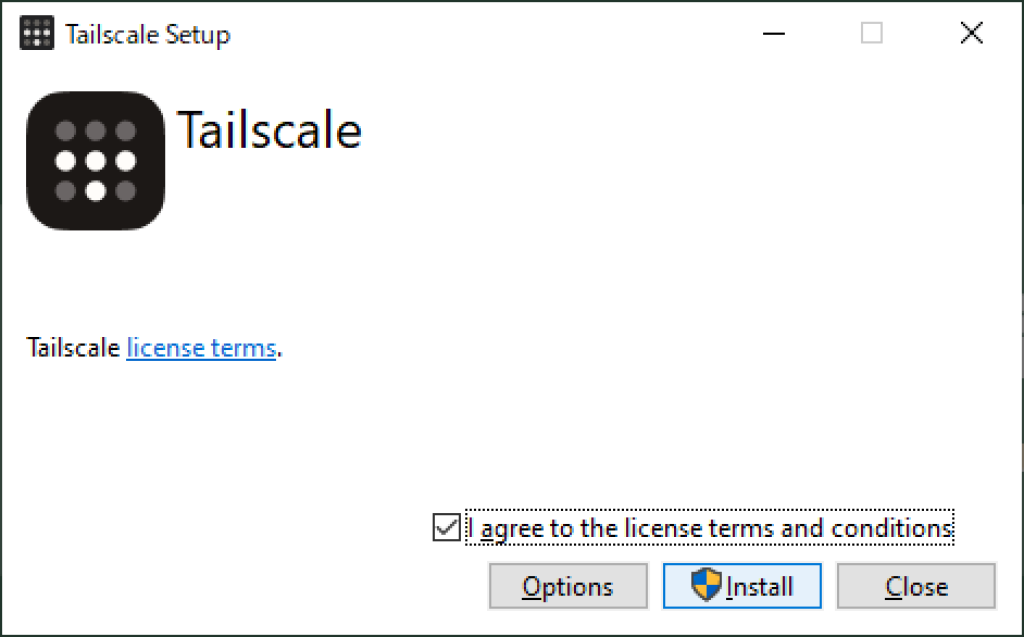Click the large "Tailscale" heading text
Viewport: 1024px width, 637px height.
[269, 130]
